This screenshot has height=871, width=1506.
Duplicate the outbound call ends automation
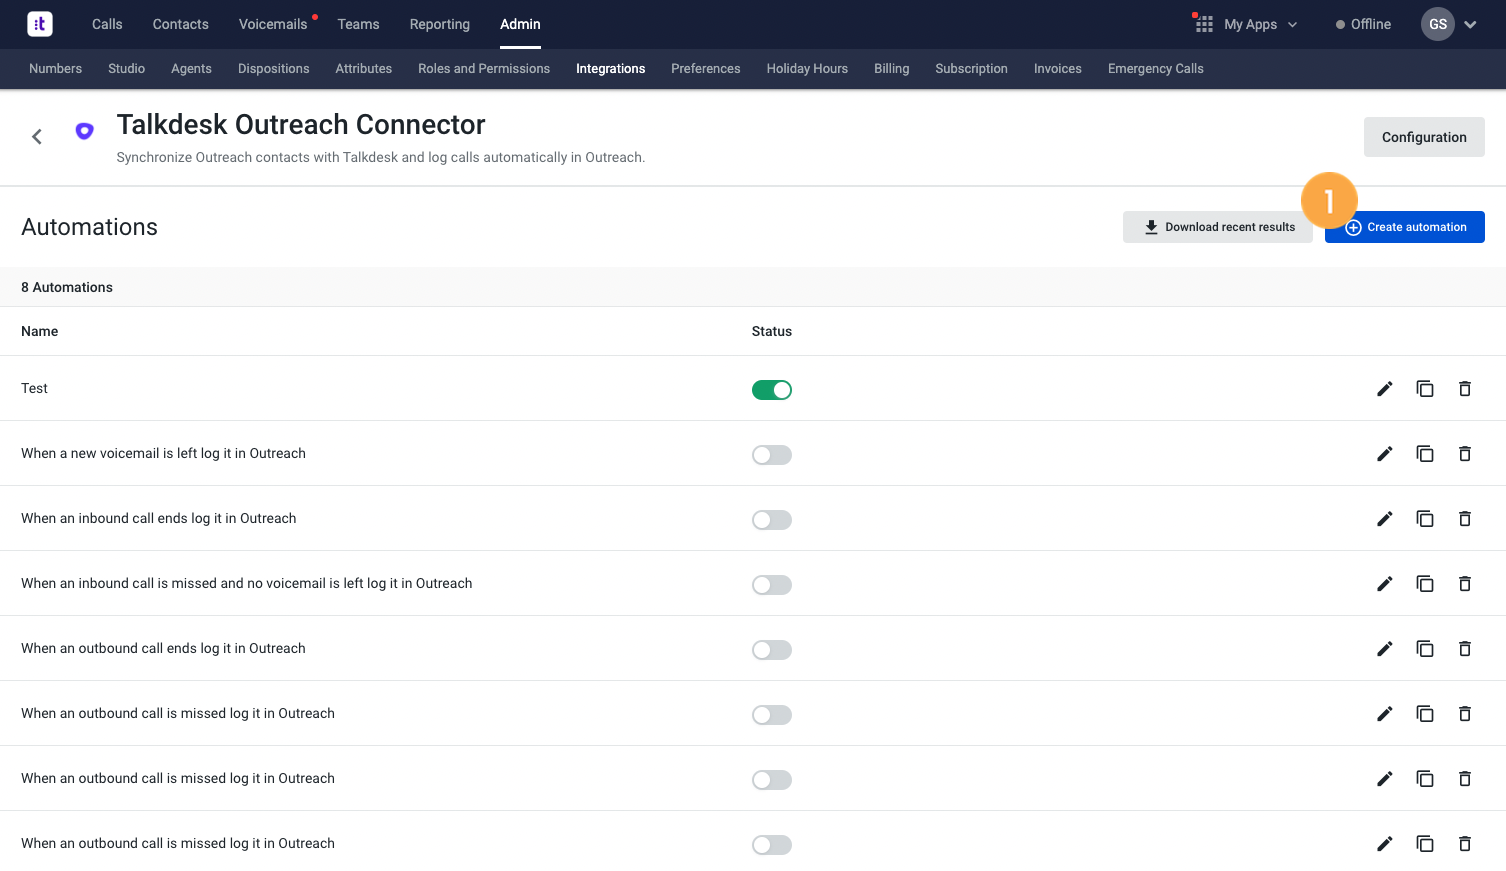pyautogui.click(x=1425, y=649)
